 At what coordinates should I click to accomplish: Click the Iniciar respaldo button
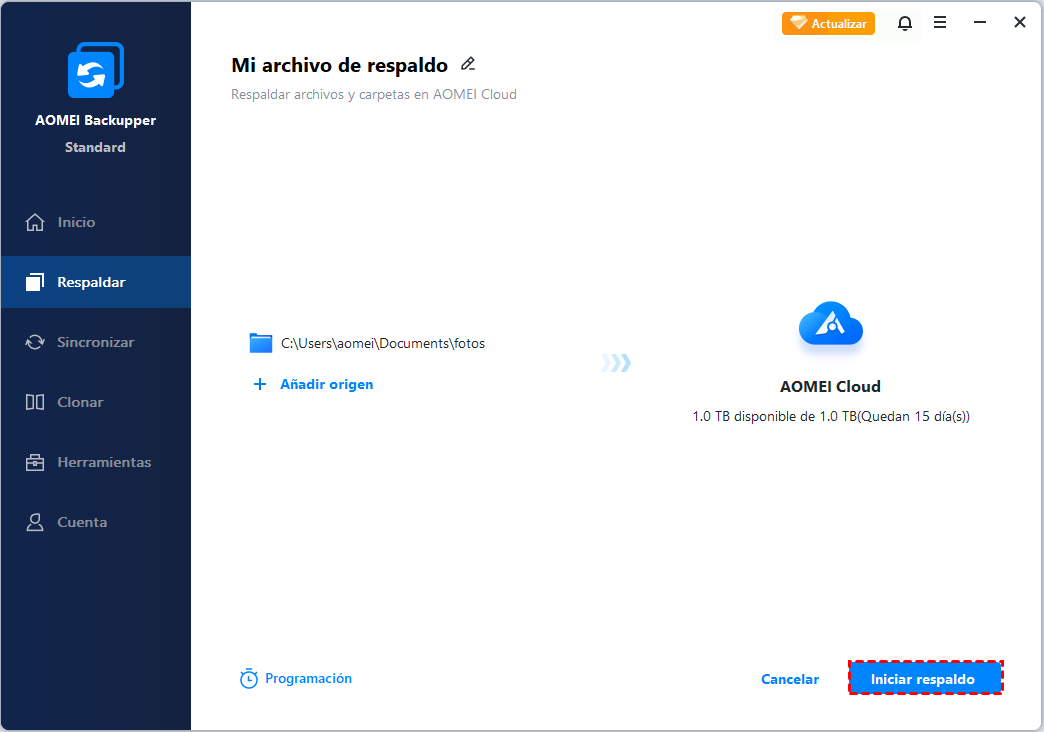[925, 678]
